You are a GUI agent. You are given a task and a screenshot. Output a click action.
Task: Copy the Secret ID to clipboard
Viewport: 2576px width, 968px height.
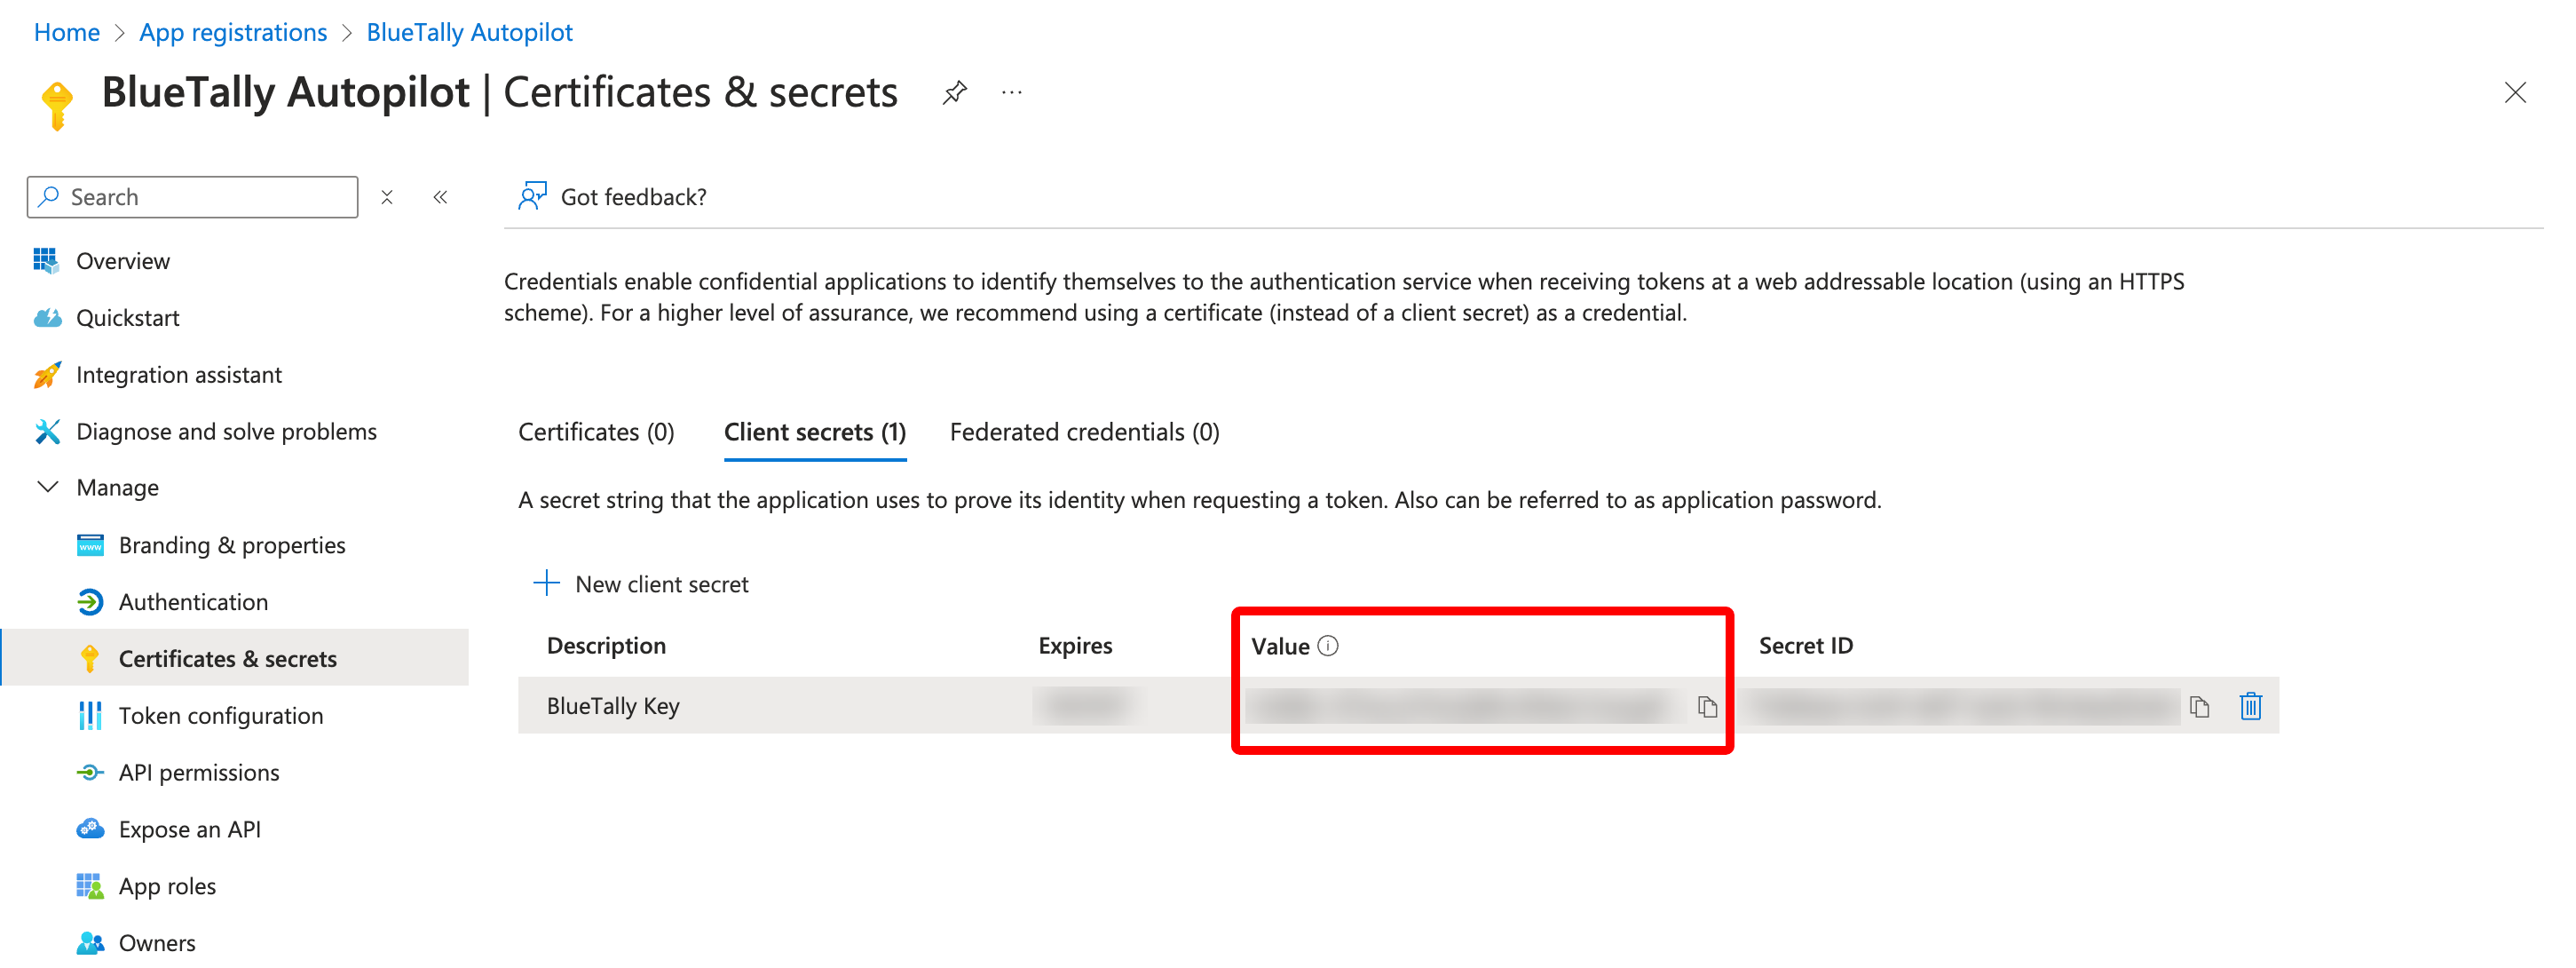click(2198, 707)
